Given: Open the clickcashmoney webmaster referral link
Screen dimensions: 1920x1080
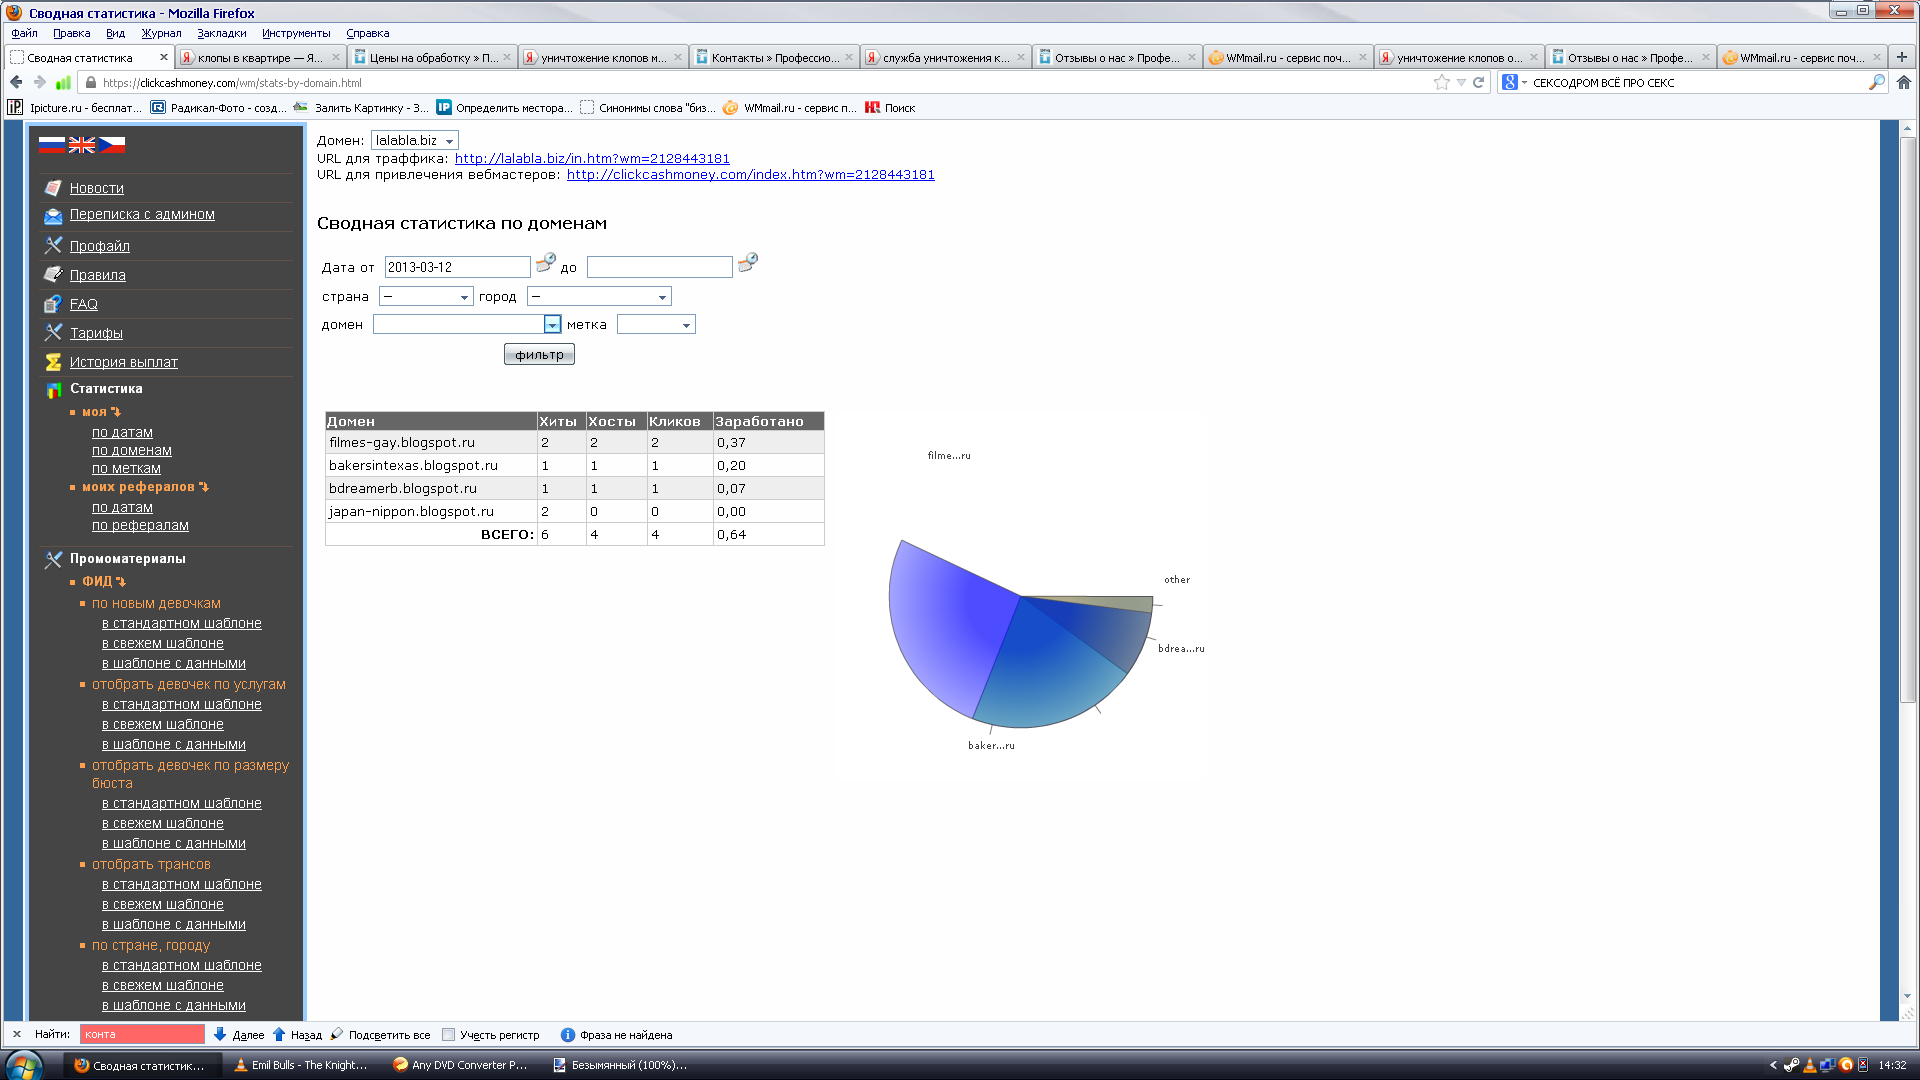Looking at the screenshot, I should (x=750, y=175).
